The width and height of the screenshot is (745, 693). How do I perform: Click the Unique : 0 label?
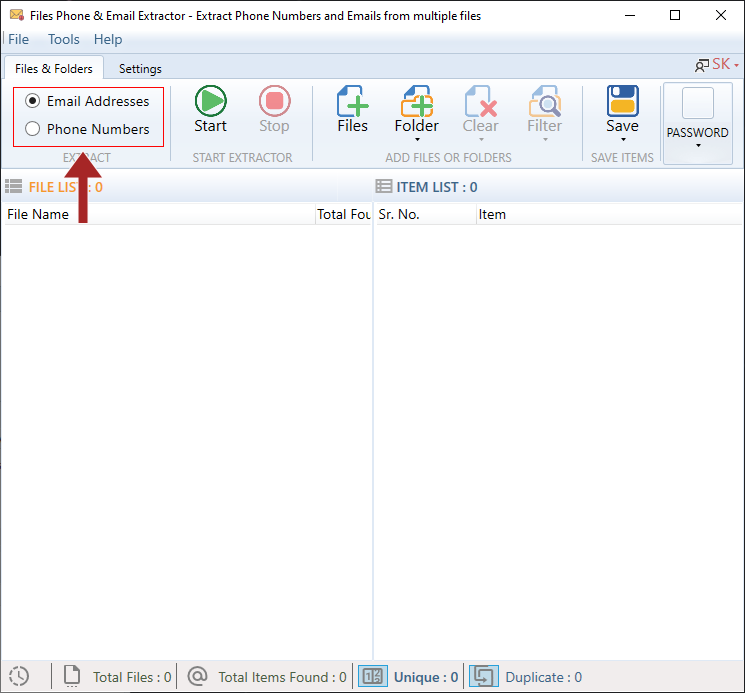click(x=426, y=677)
